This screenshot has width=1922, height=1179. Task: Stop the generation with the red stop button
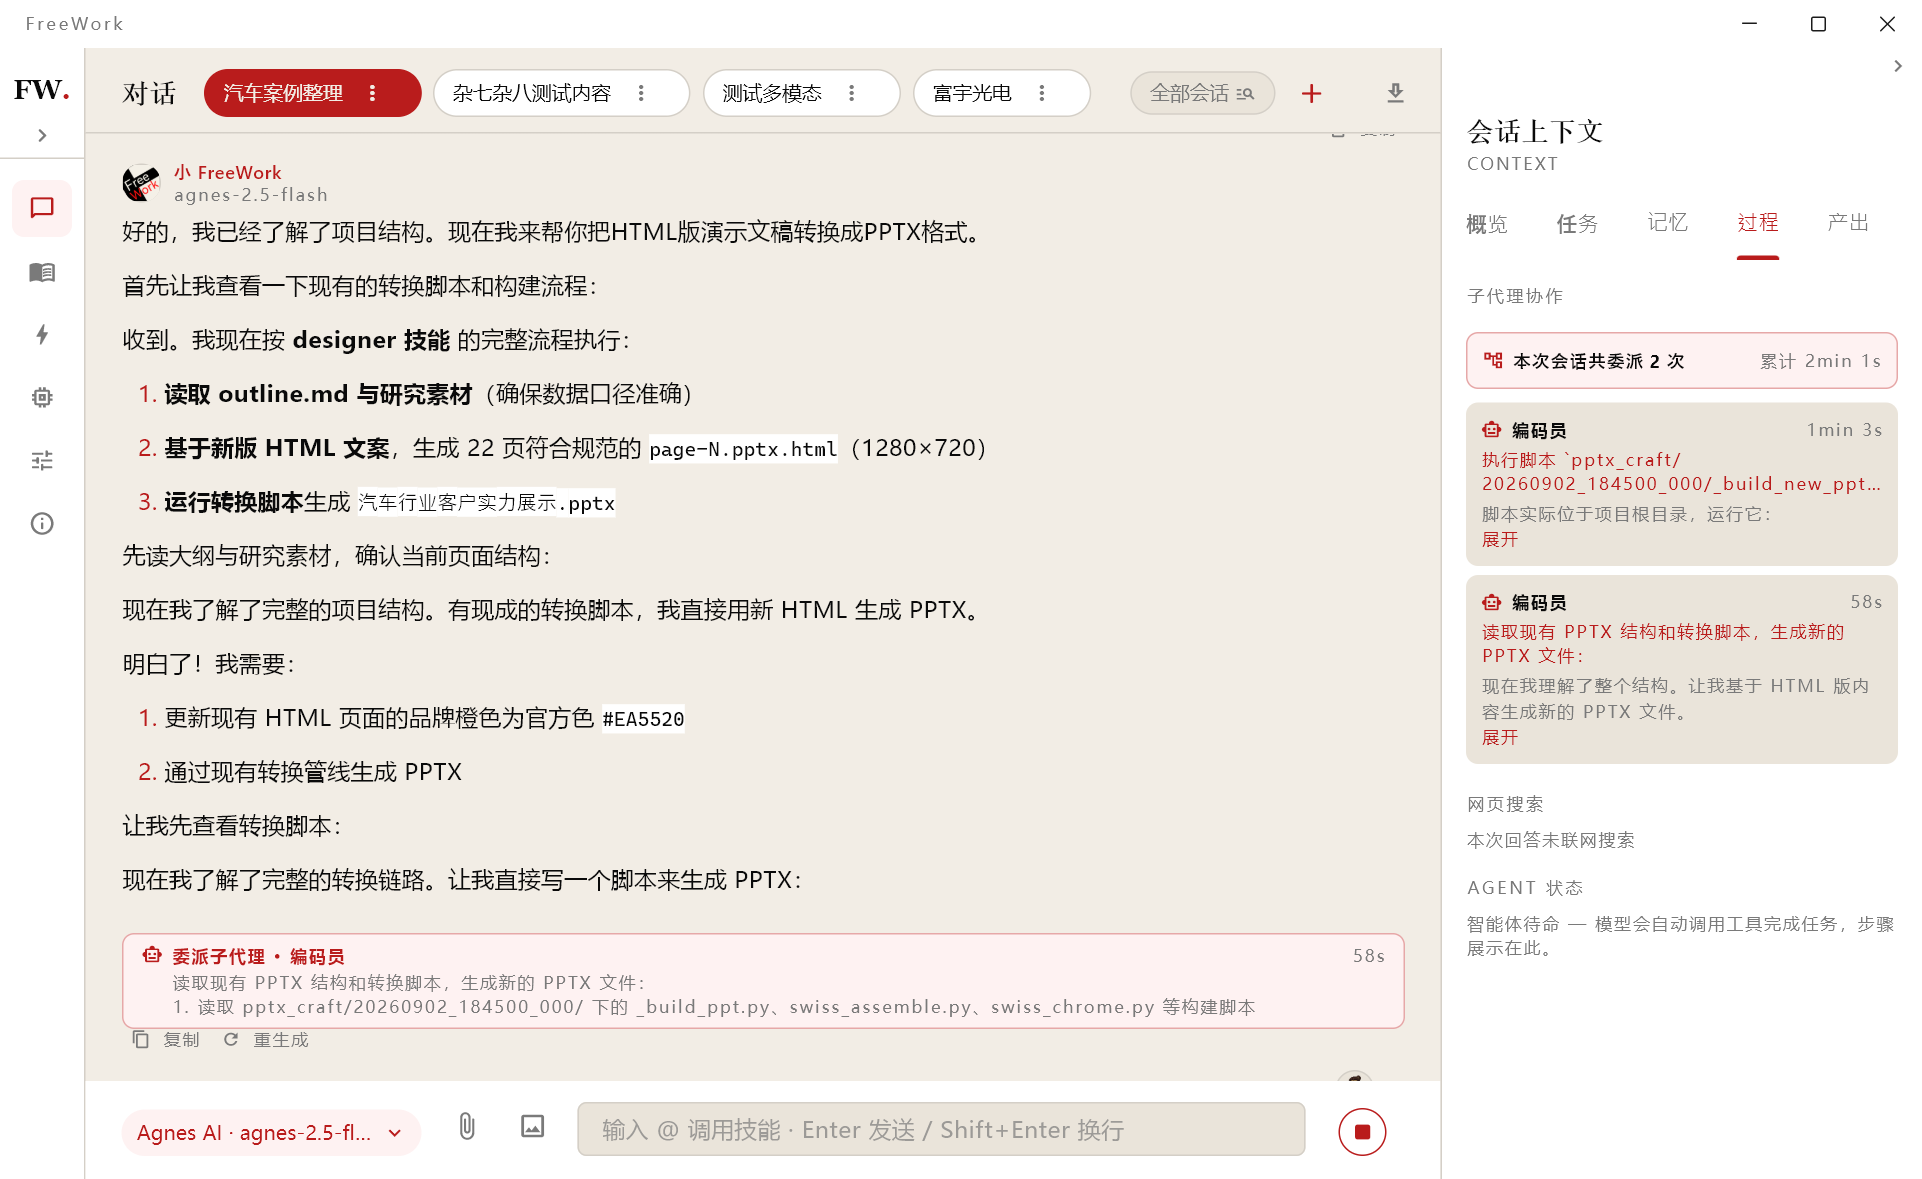click(x=1362, y=1132)
